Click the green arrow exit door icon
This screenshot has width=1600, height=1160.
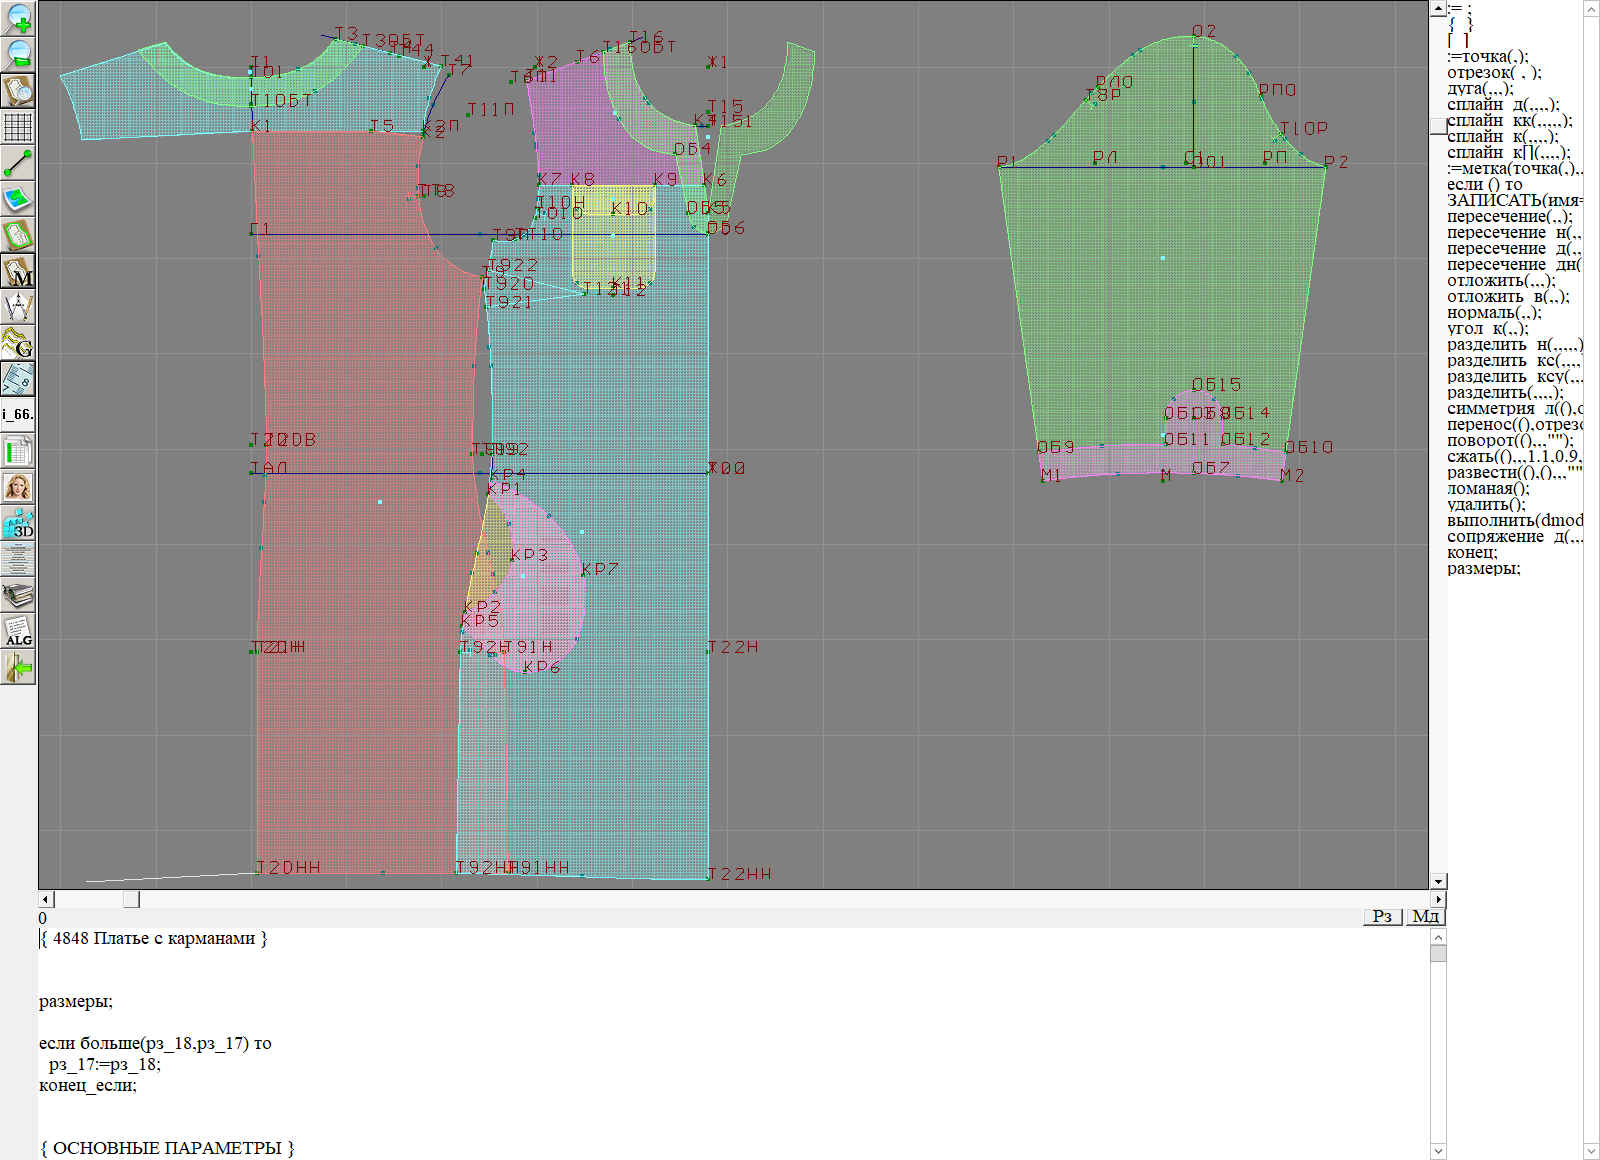(18, 668)
